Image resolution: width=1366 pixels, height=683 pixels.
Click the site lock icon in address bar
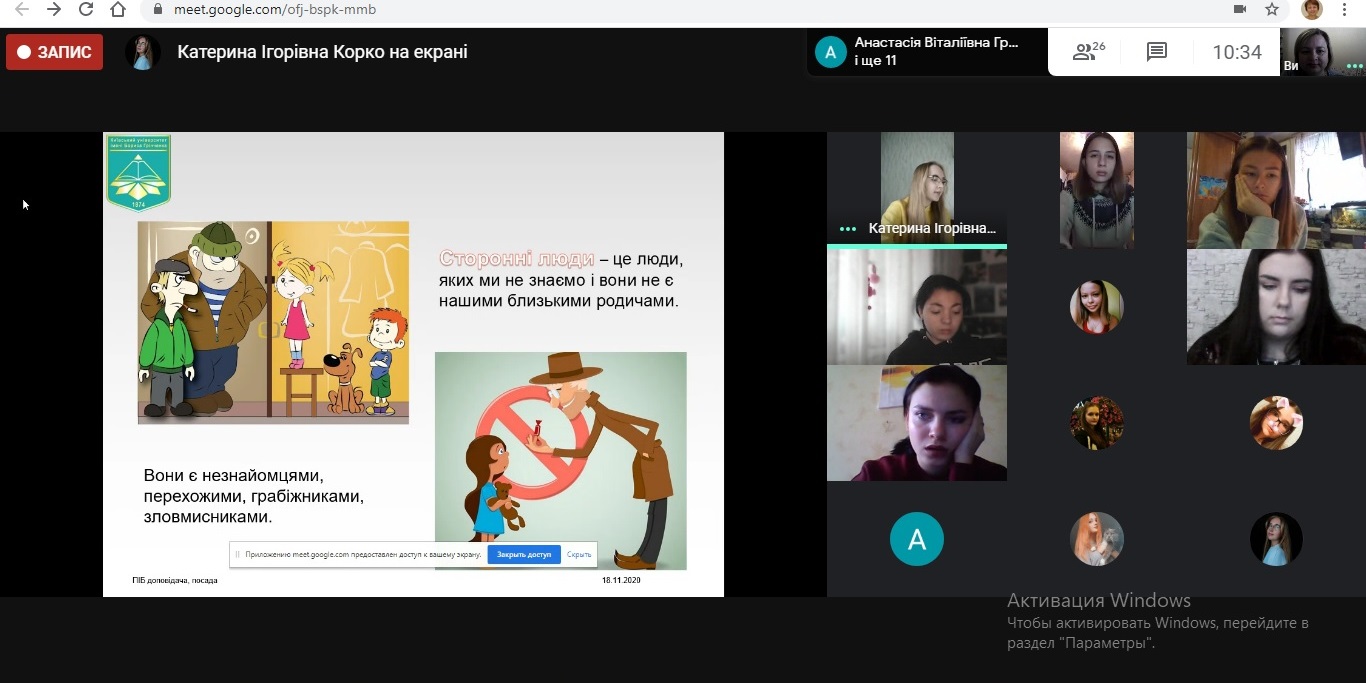[x=157, y=10]
